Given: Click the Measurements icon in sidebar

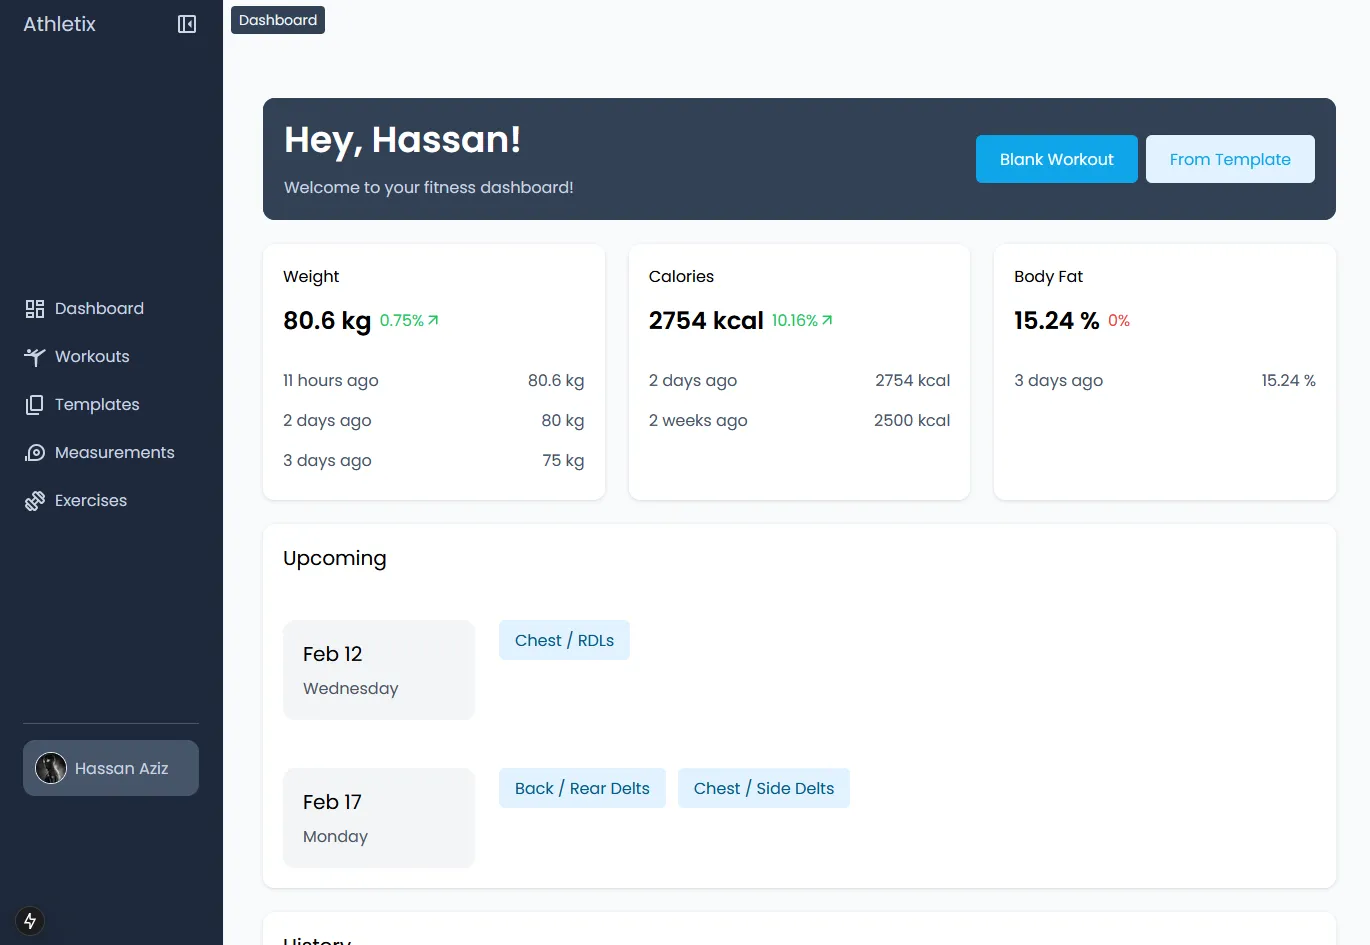Looking at the screenshot, I should pyautogui.click(x=35, y=453).
